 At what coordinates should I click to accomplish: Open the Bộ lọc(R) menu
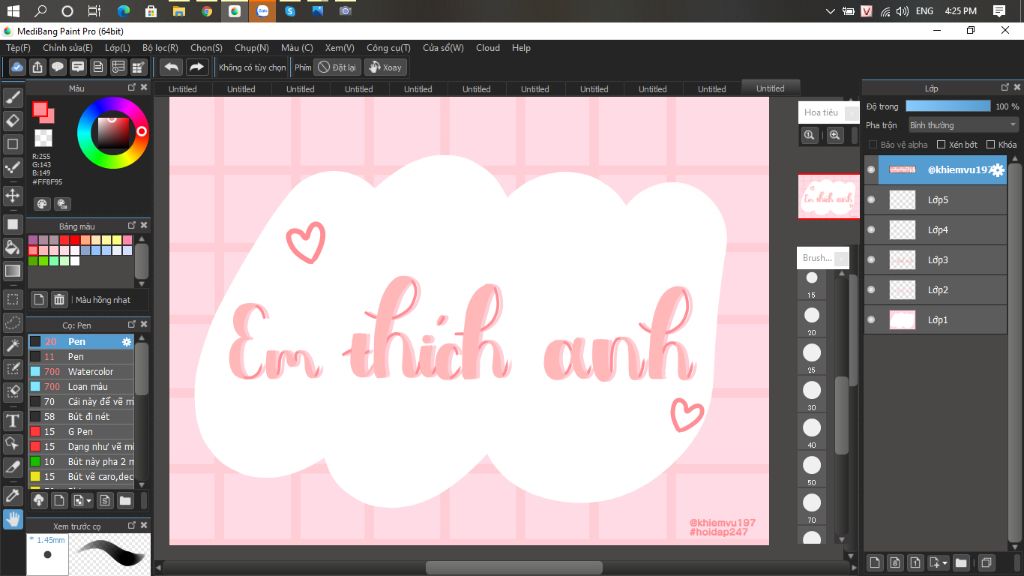[160, 47]
